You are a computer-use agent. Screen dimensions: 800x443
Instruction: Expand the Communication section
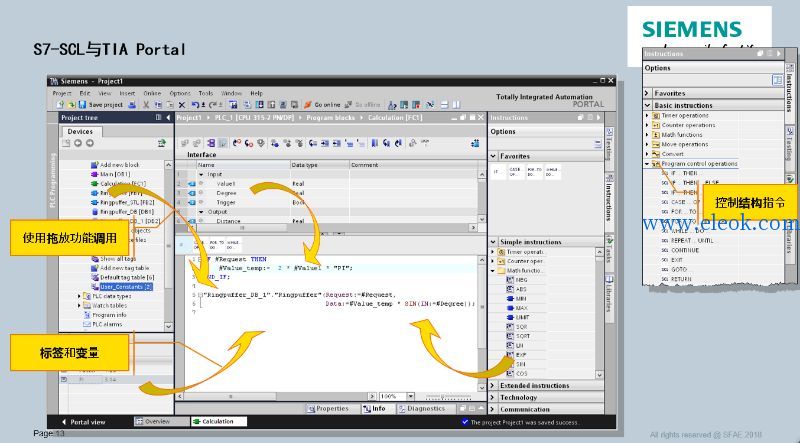pyautogui.click(x=493, y=409)
